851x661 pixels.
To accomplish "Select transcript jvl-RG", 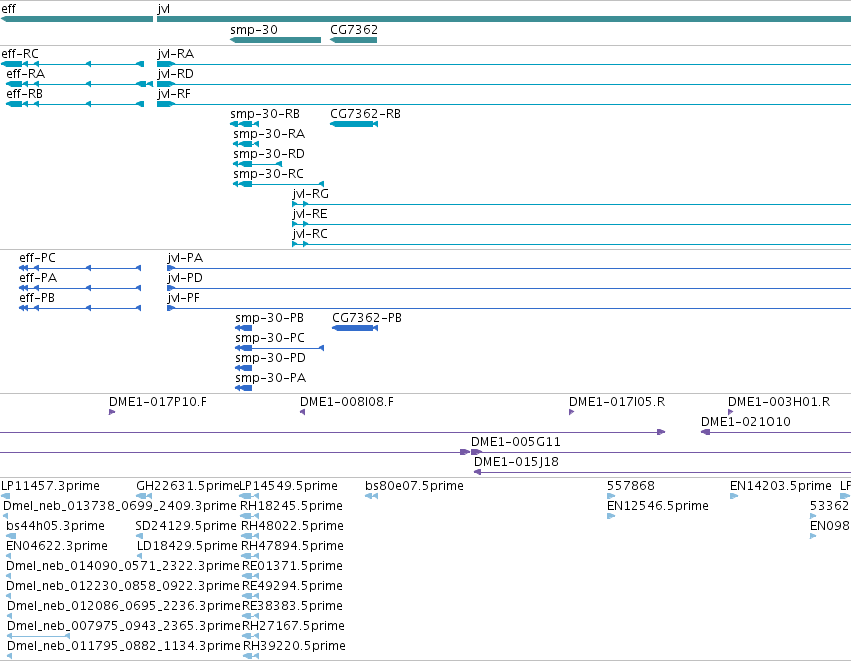I will click(571, 205).
